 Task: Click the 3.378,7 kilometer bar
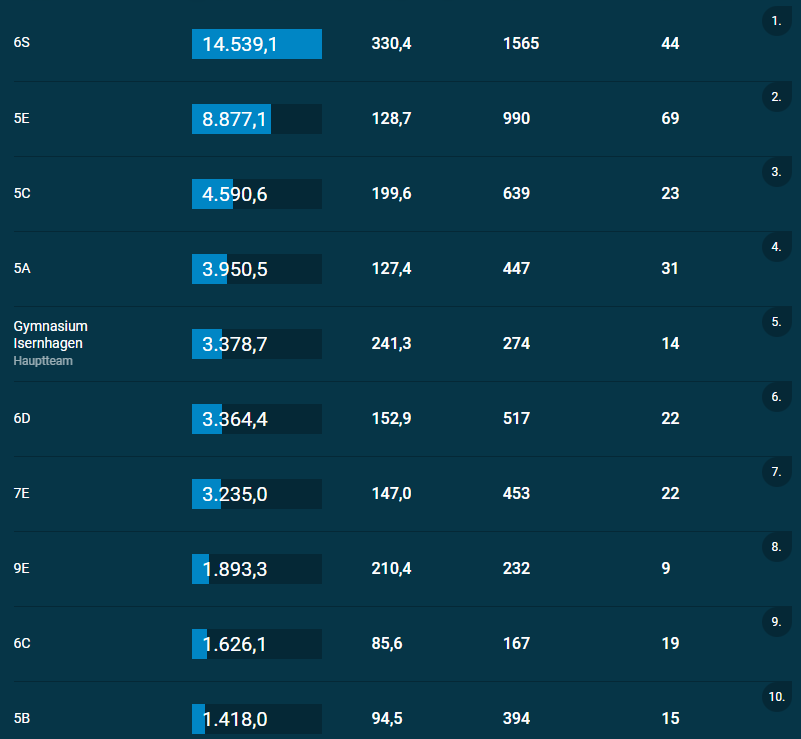point(257,344)
